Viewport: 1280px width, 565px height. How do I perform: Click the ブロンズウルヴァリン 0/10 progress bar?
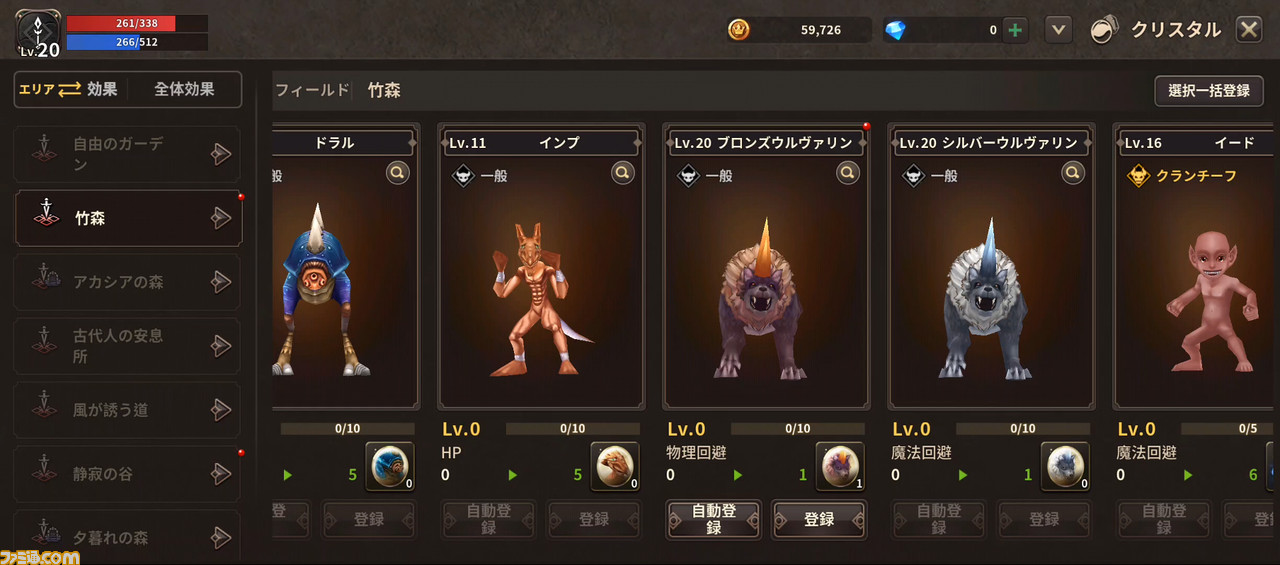click(797, 429)
